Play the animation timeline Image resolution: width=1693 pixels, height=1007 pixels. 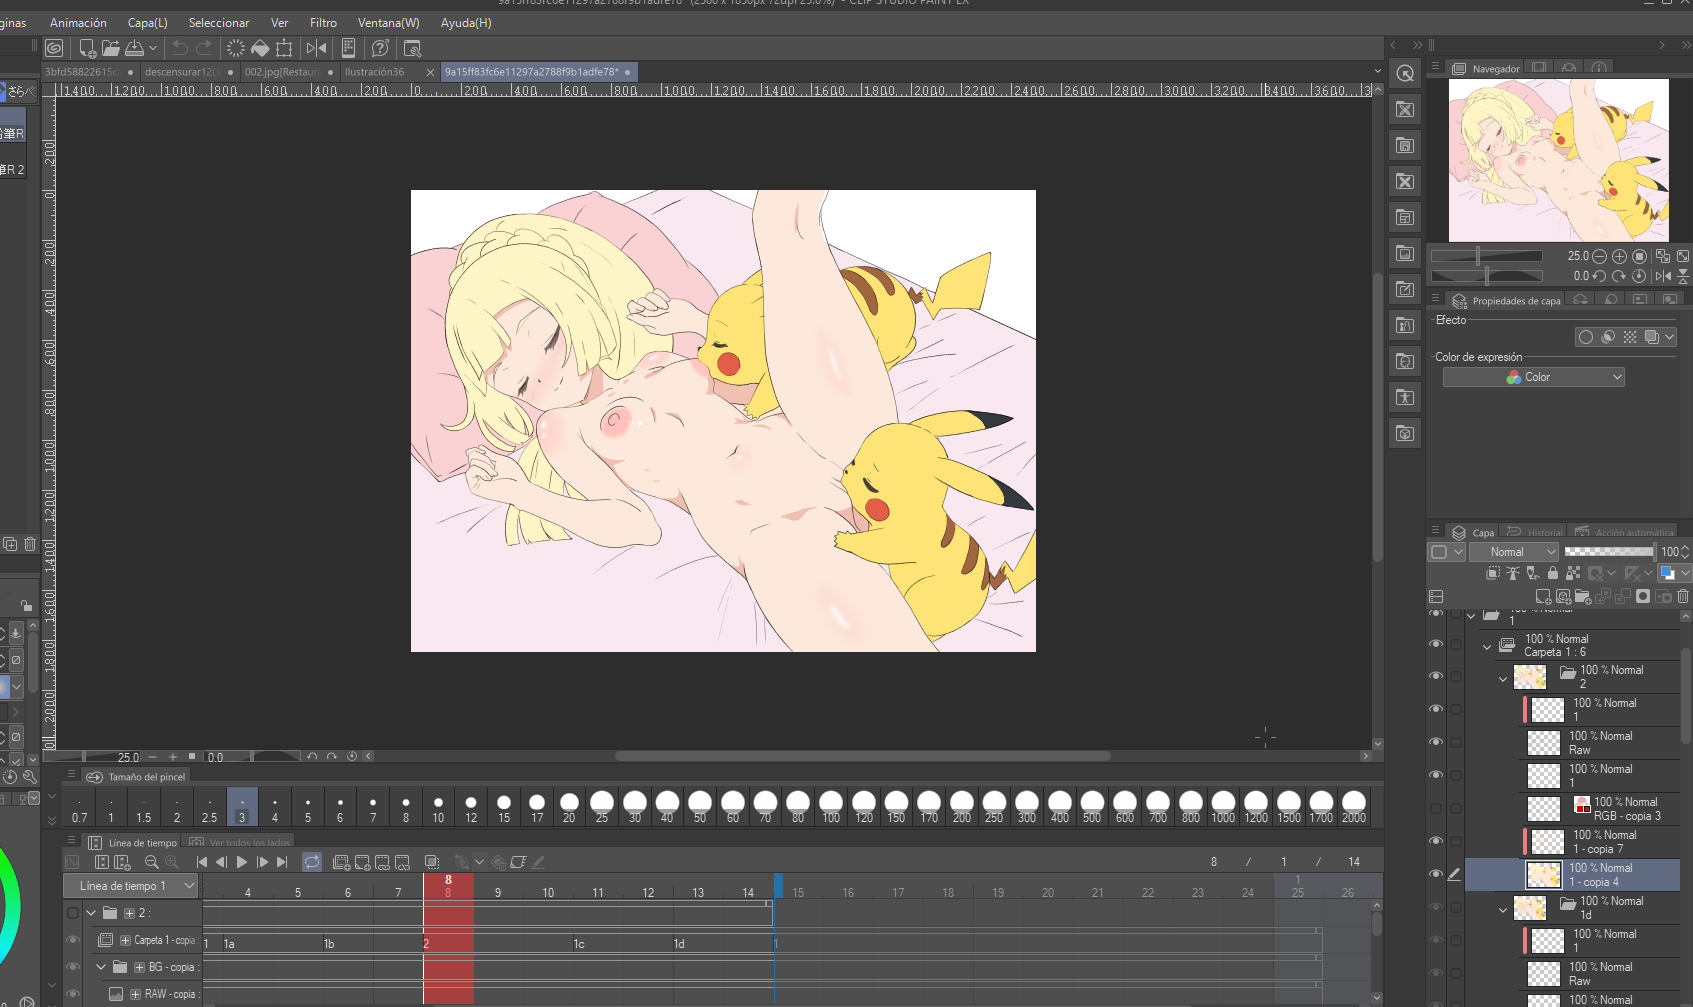242,862
